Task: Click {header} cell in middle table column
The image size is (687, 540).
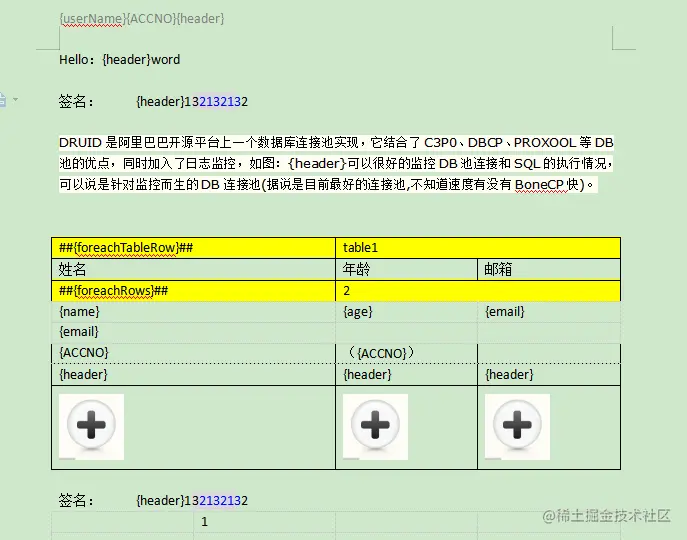Action: pos(406,375)
